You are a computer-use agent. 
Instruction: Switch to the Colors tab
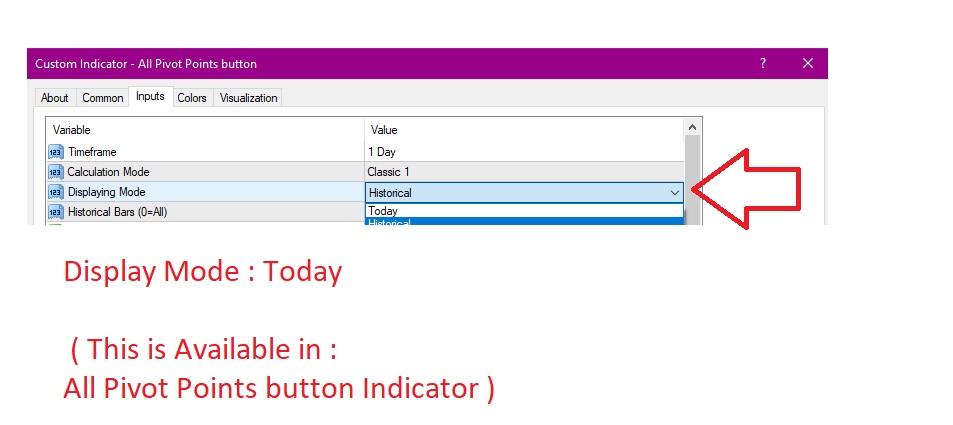[x=192, y=97]
